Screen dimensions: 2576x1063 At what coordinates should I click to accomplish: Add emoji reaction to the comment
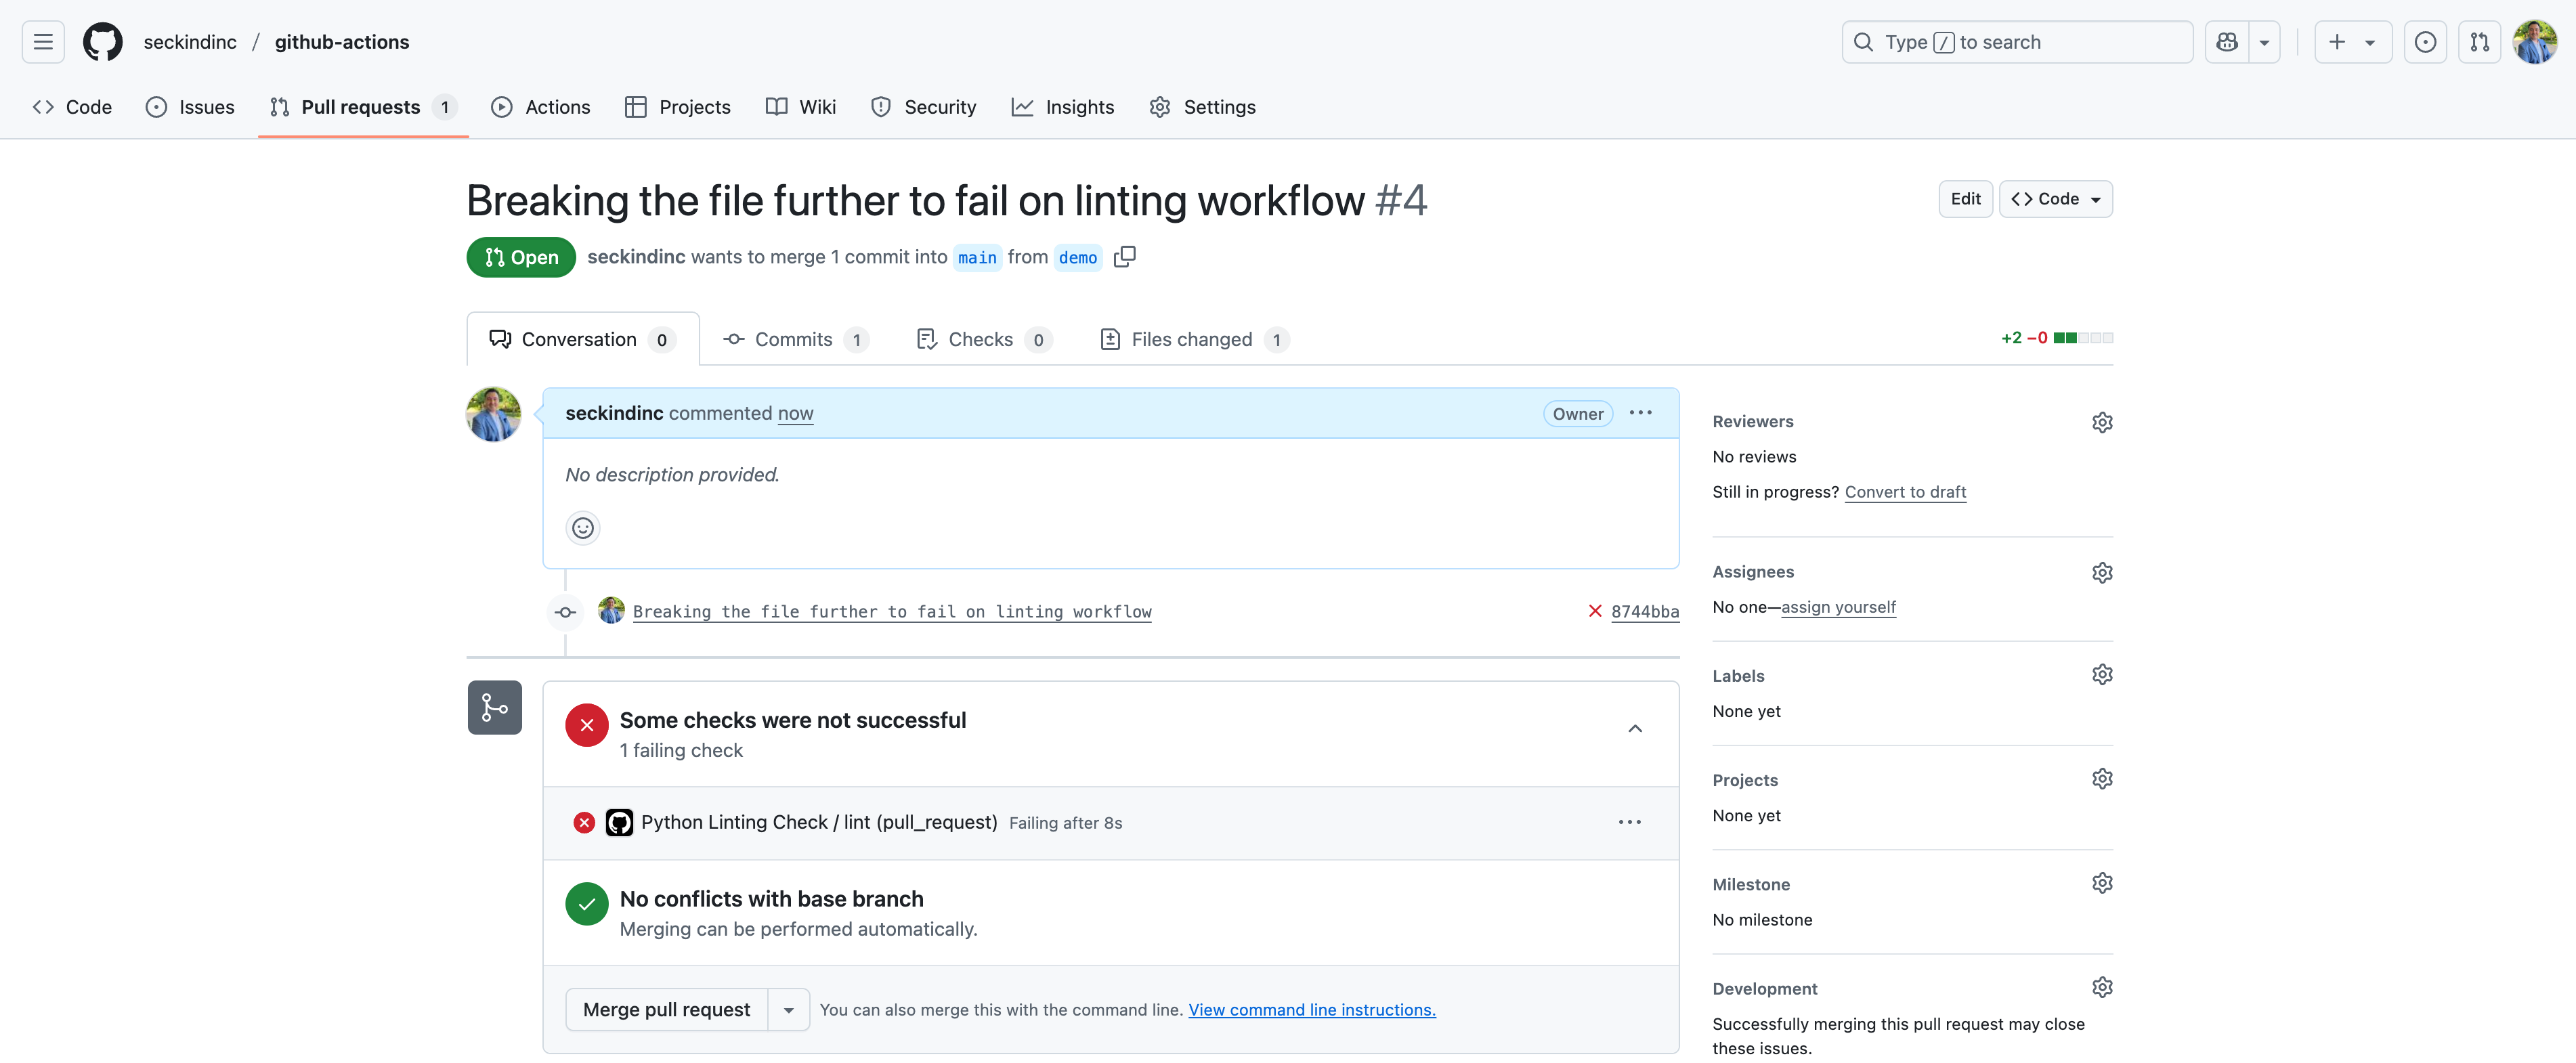pos(583,528)
